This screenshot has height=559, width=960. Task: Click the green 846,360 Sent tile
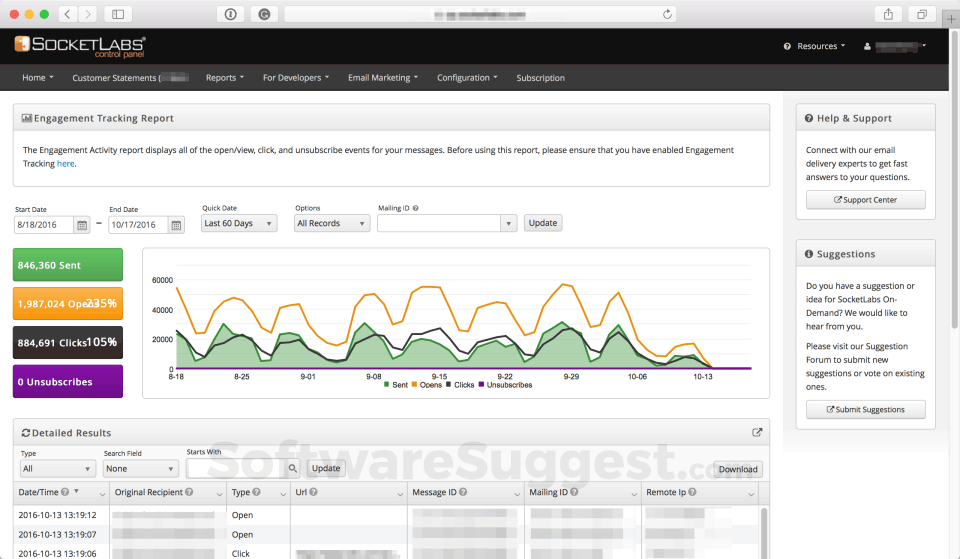click(x=67, y=264)
